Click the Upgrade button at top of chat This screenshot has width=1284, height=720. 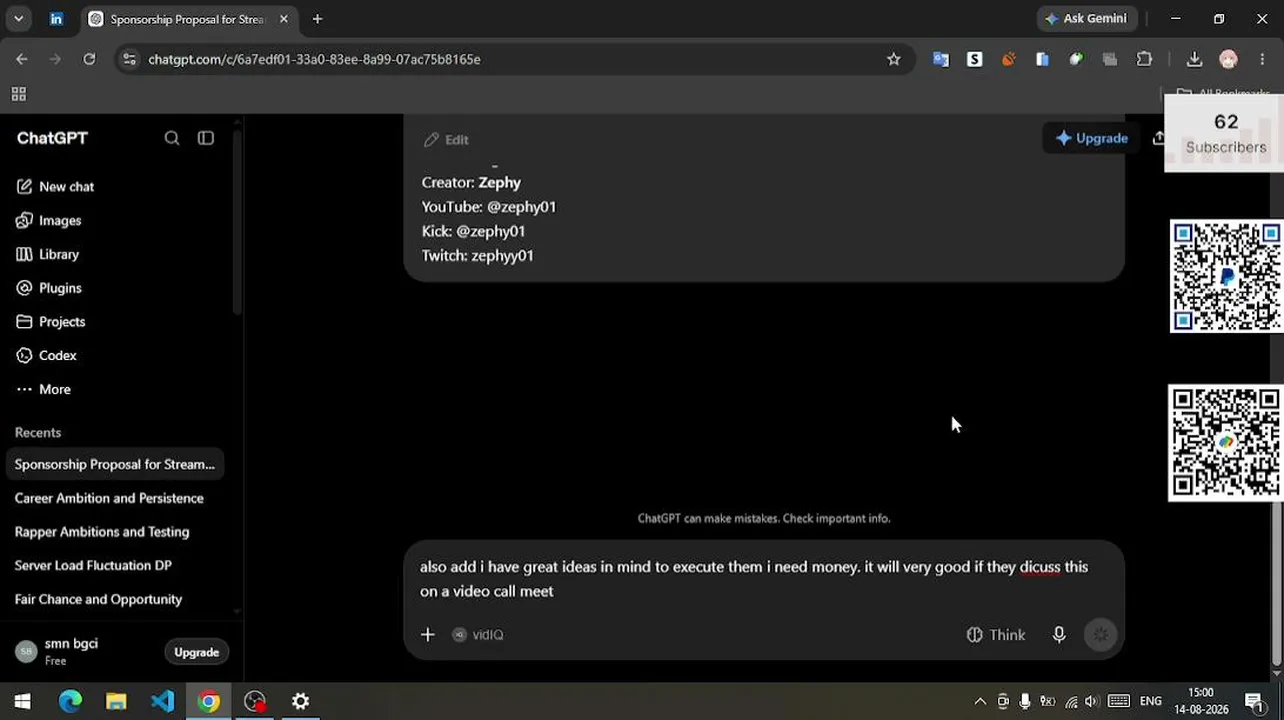pyautogui.click(x=1092, y=138)
